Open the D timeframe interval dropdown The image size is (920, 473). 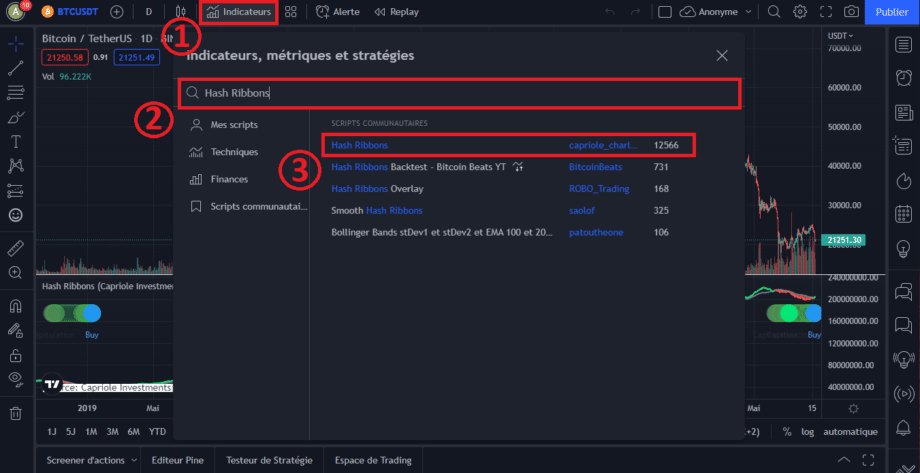click(x=149, y=12)
